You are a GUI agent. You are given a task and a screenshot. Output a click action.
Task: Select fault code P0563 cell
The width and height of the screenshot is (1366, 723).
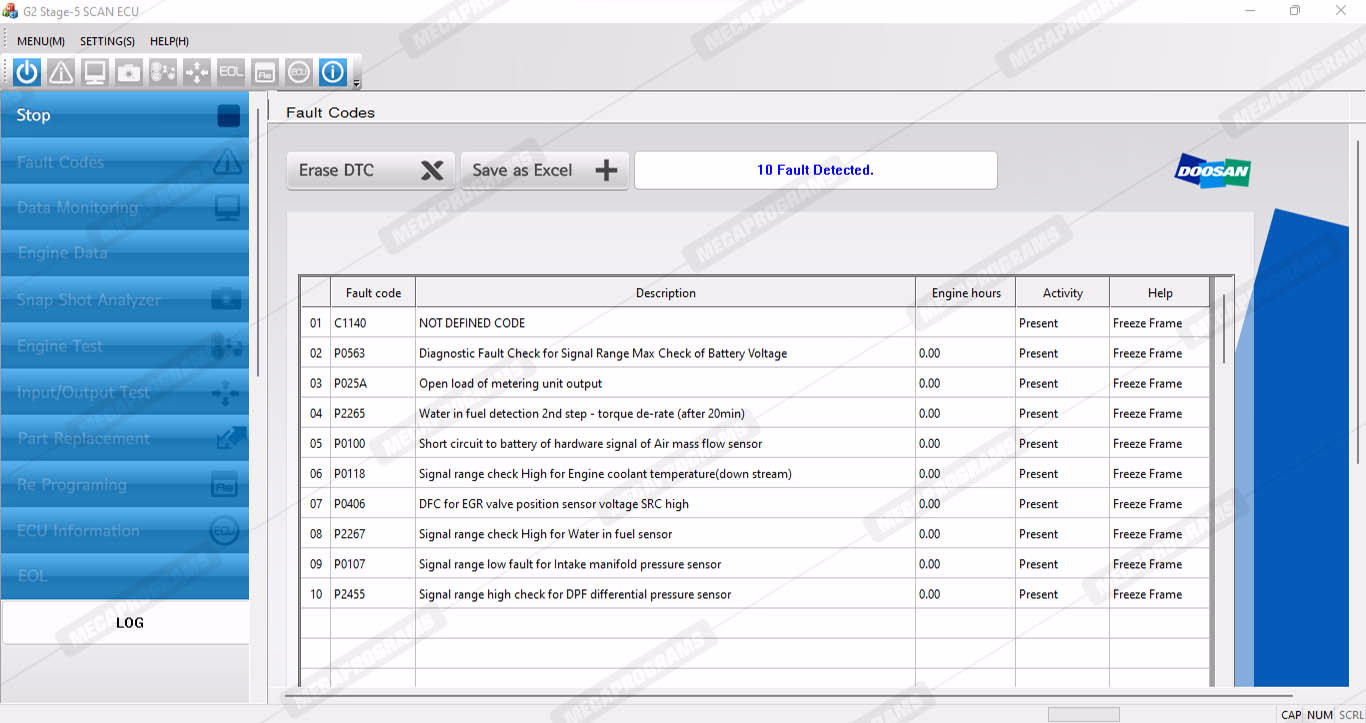pyautogui.click(x=373, y=353)
